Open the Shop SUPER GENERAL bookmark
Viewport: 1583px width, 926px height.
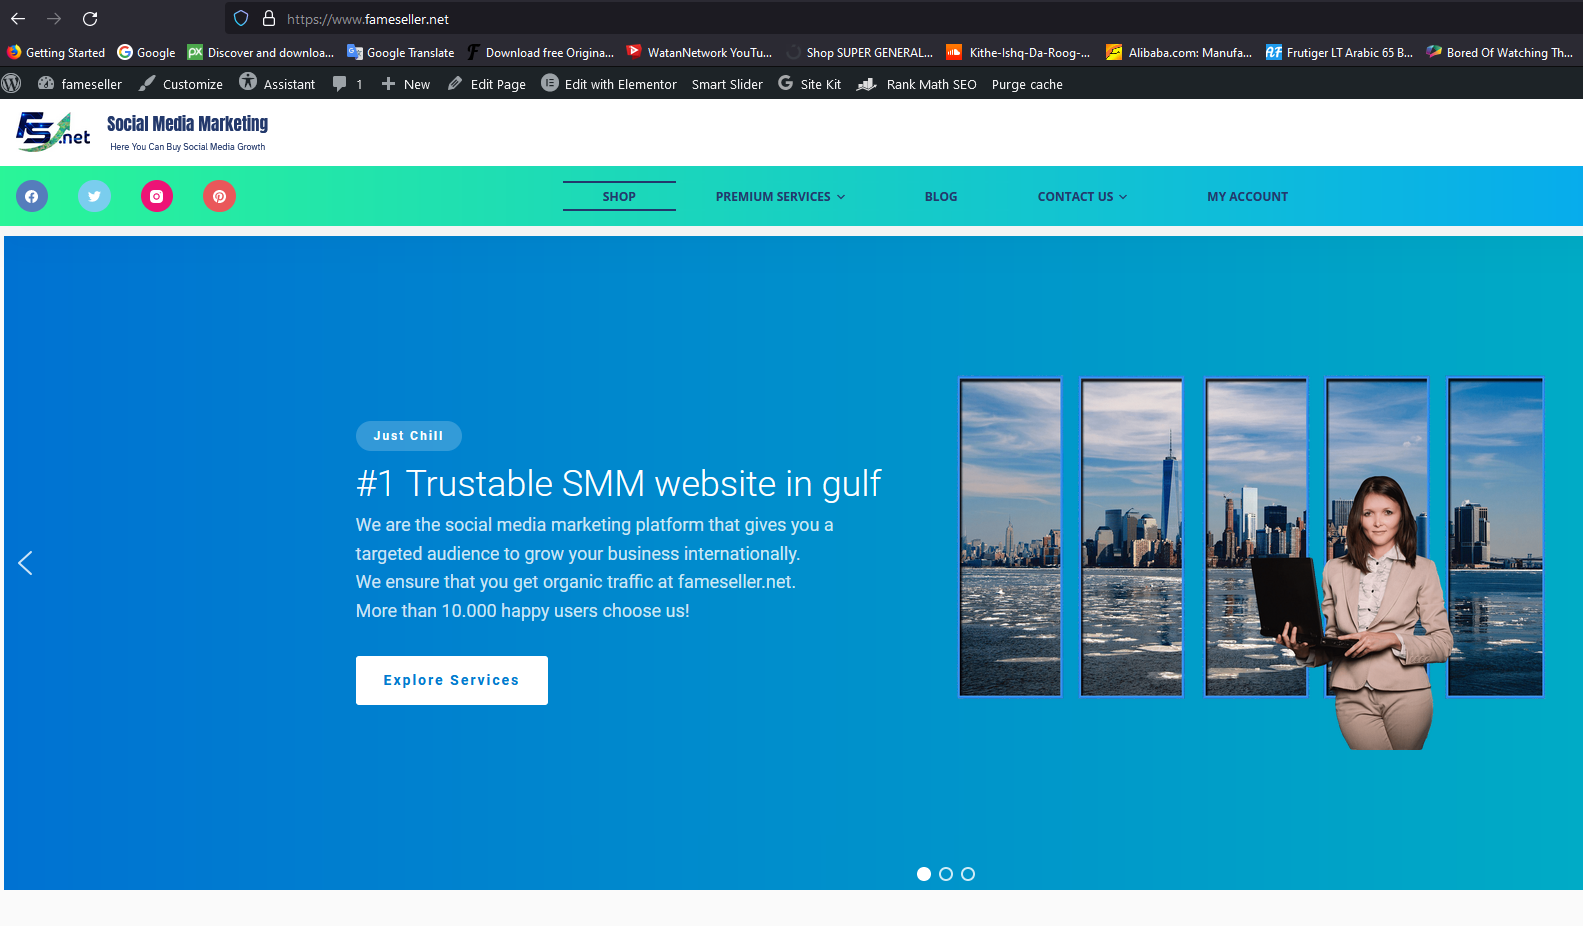[859, 53]
